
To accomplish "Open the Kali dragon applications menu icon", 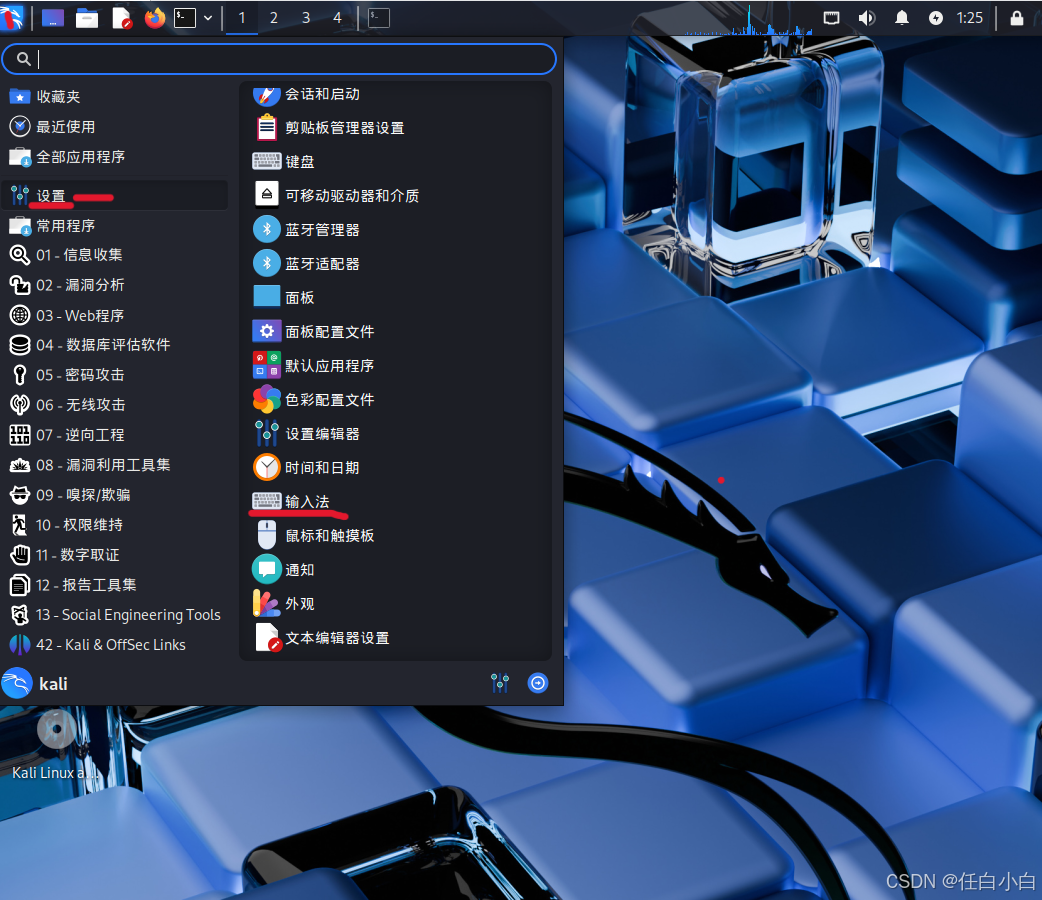I will (x=11, y=18).
